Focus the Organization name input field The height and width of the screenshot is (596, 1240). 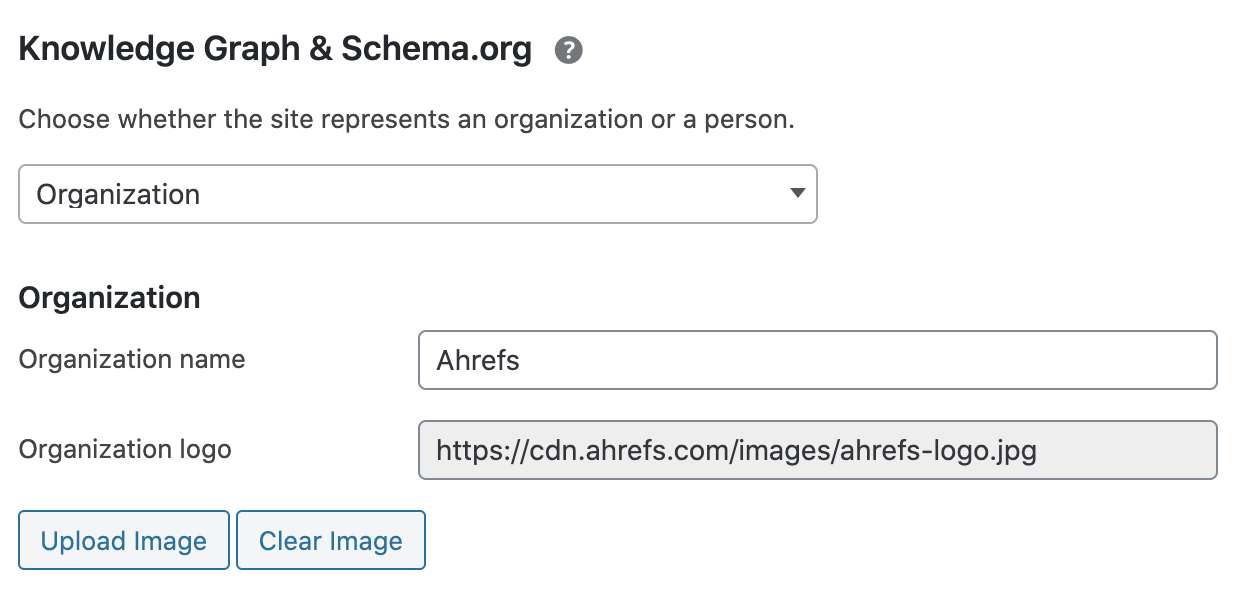click(817, 360)
